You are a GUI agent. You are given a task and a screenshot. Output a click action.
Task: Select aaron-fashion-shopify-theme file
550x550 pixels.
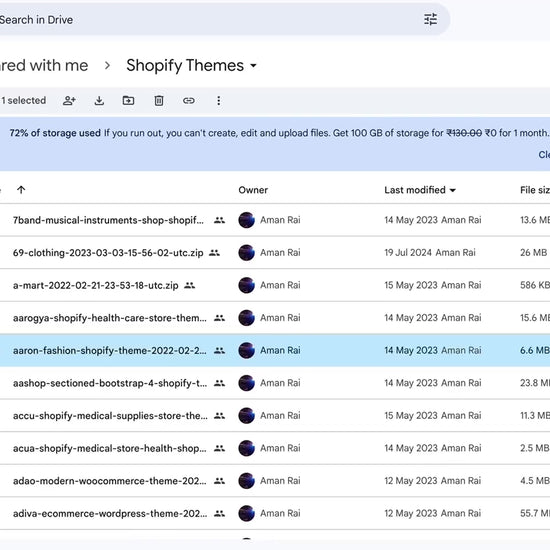(x=110, y=350)
